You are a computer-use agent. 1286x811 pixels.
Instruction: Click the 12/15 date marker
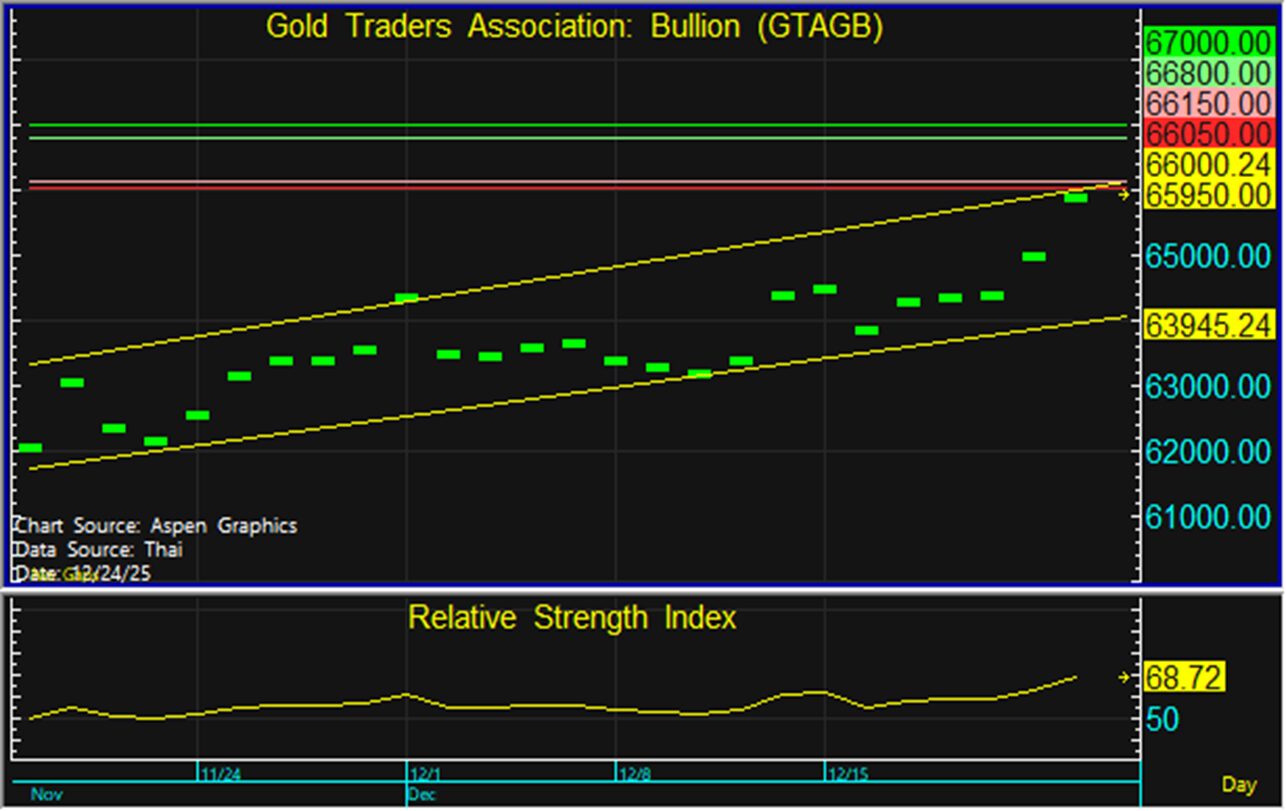pyautogui.click(x=847, y=774)
